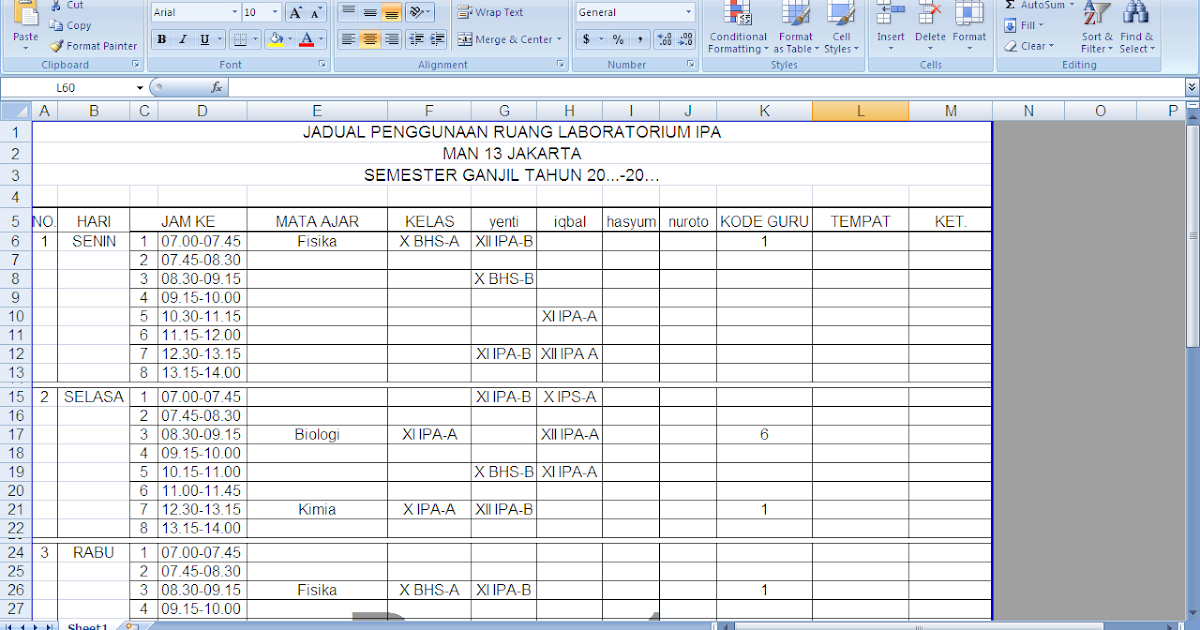Open the Cell Styles menu
Screen dimensions: 1200x630
[x=841, y=30]
